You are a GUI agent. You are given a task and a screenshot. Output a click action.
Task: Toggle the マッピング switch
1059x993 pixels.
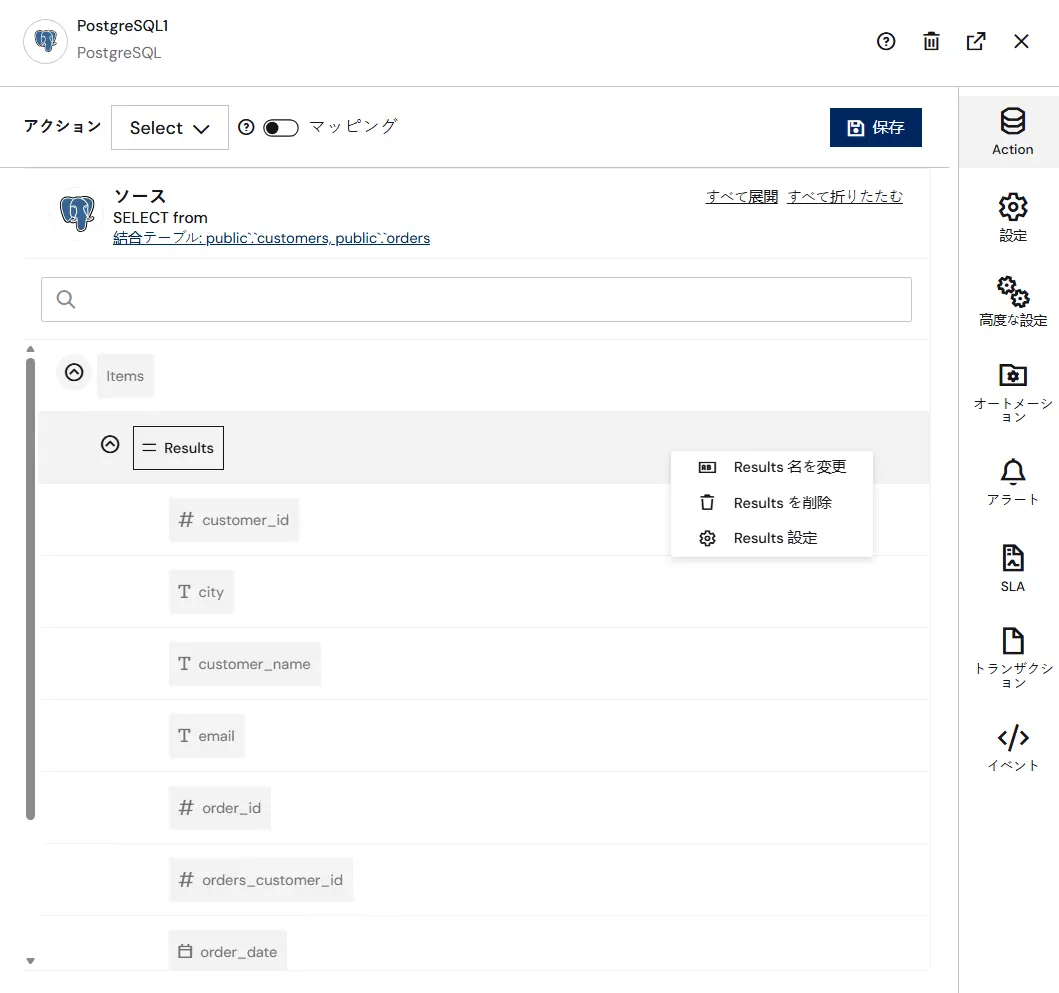click(x=280, y=128)
